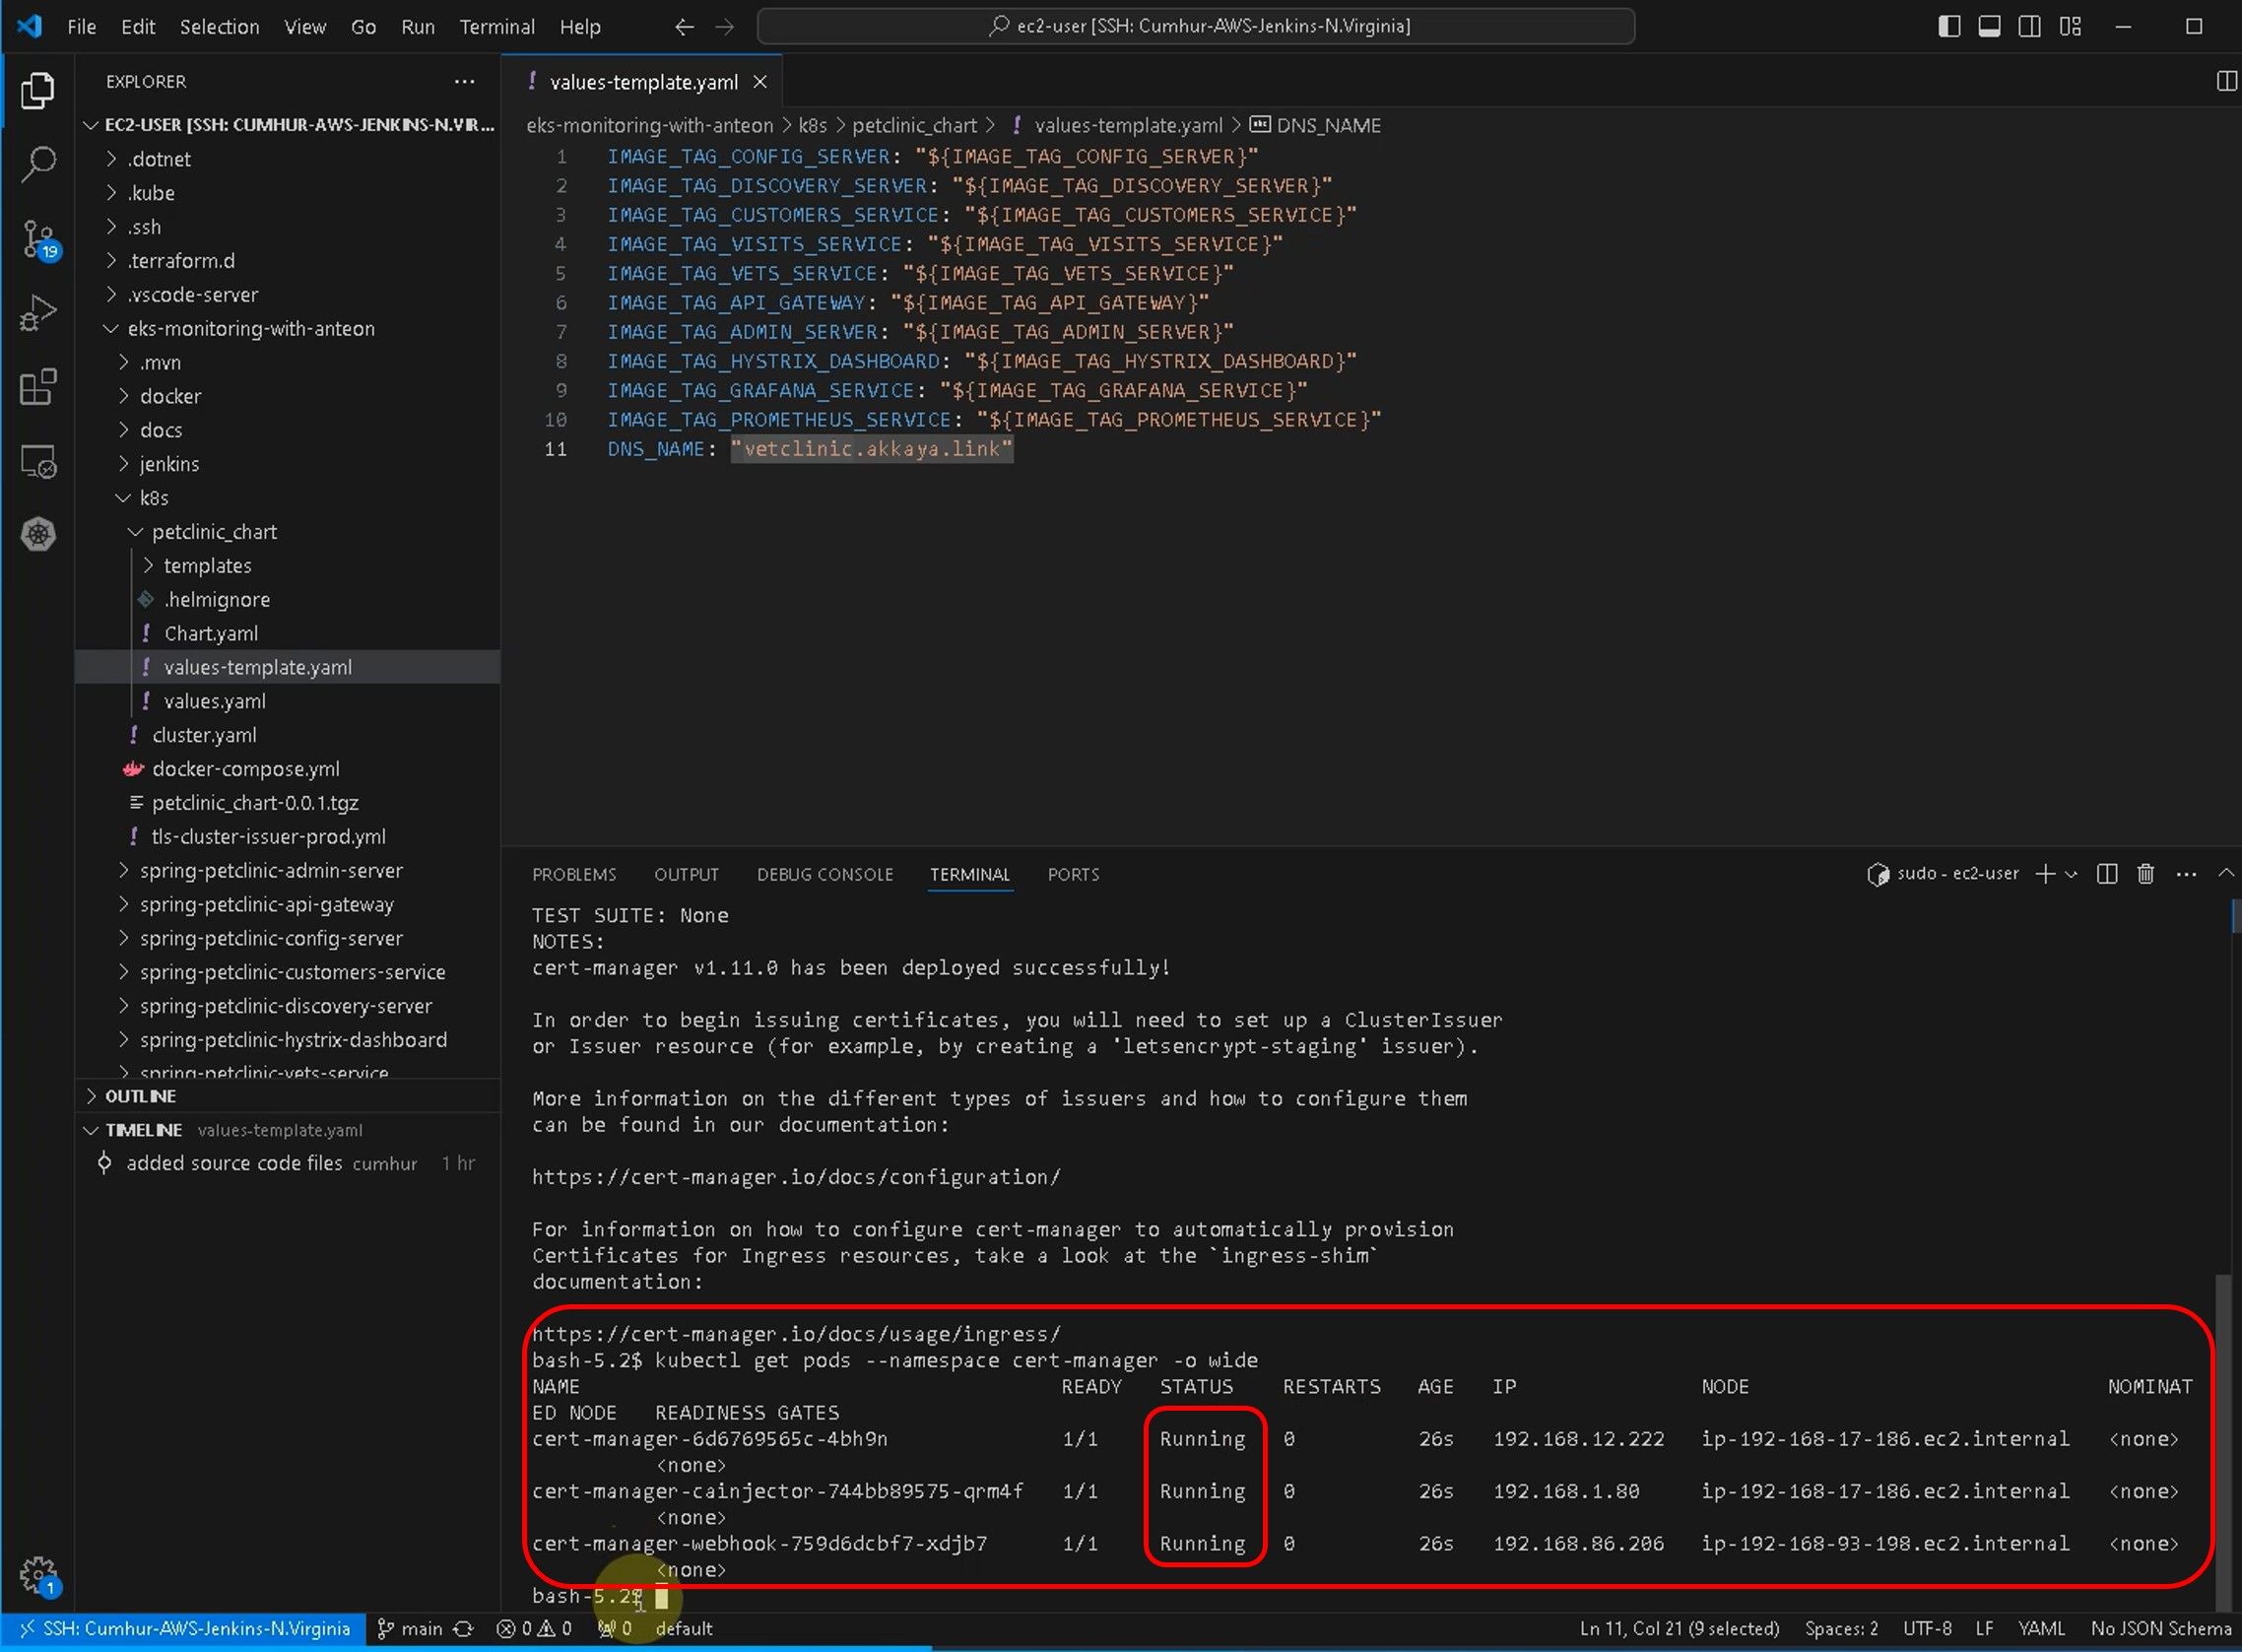
Task: Open the Extensions view
Action: click(x=38, y=388)
